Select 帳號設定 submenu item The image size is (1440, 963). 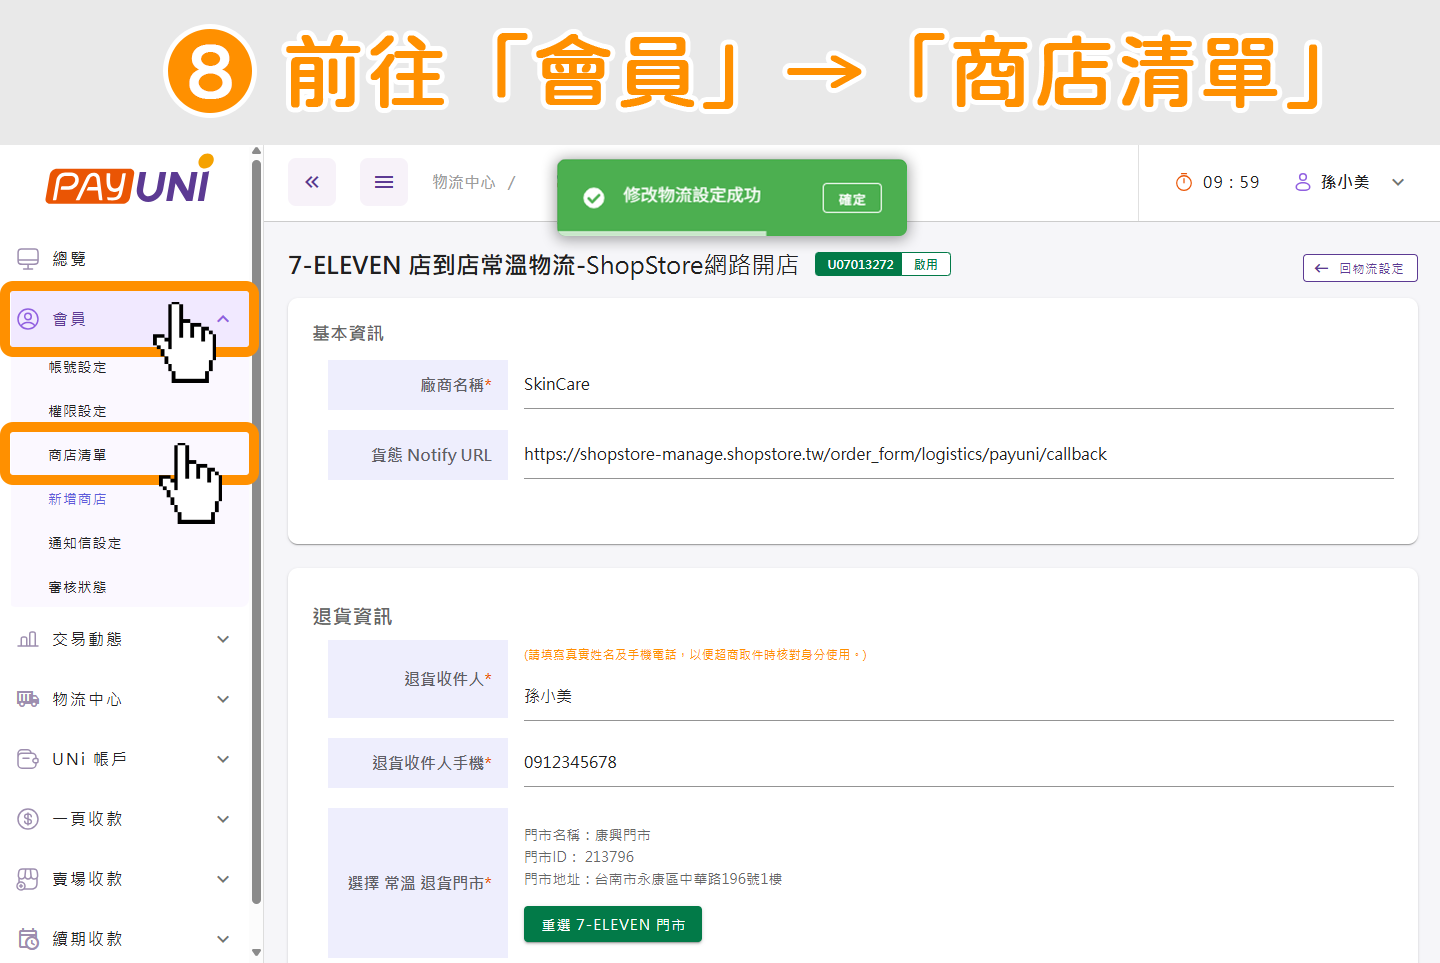(78, 367)
